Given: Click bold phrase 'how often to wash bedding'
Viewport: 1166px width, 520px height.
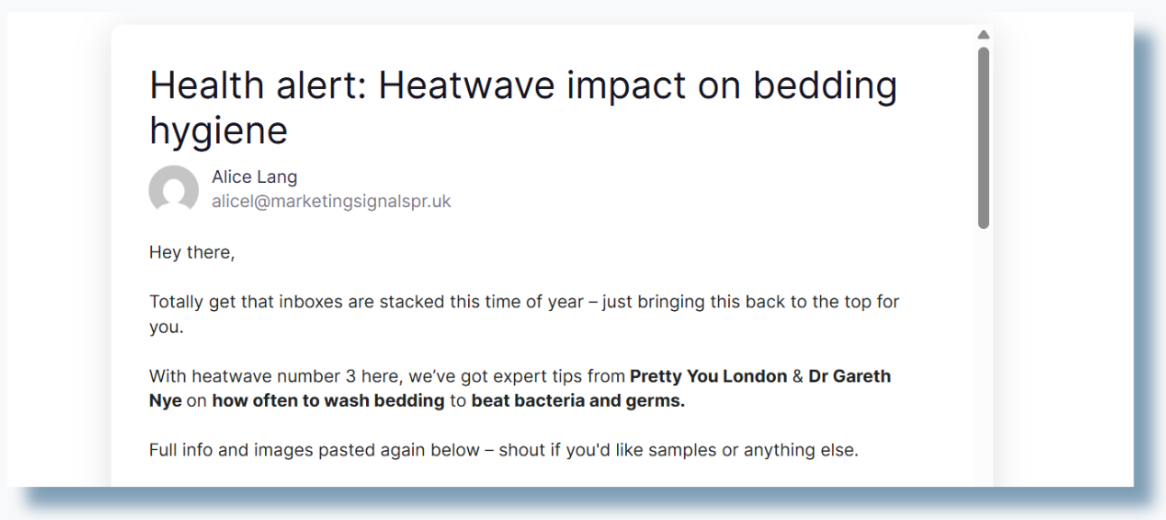Looking at the screenshot, I should pos(328,401).
